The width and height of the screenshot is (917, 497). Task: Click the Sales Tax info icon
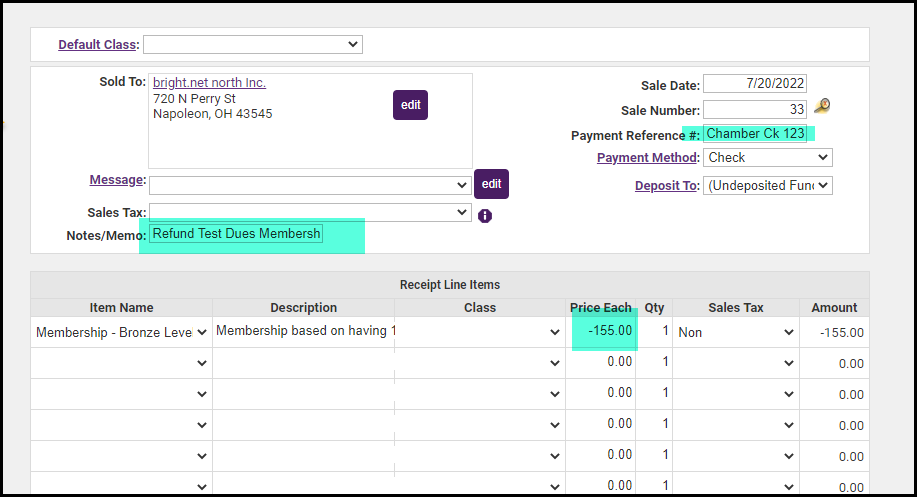(485, 215)
